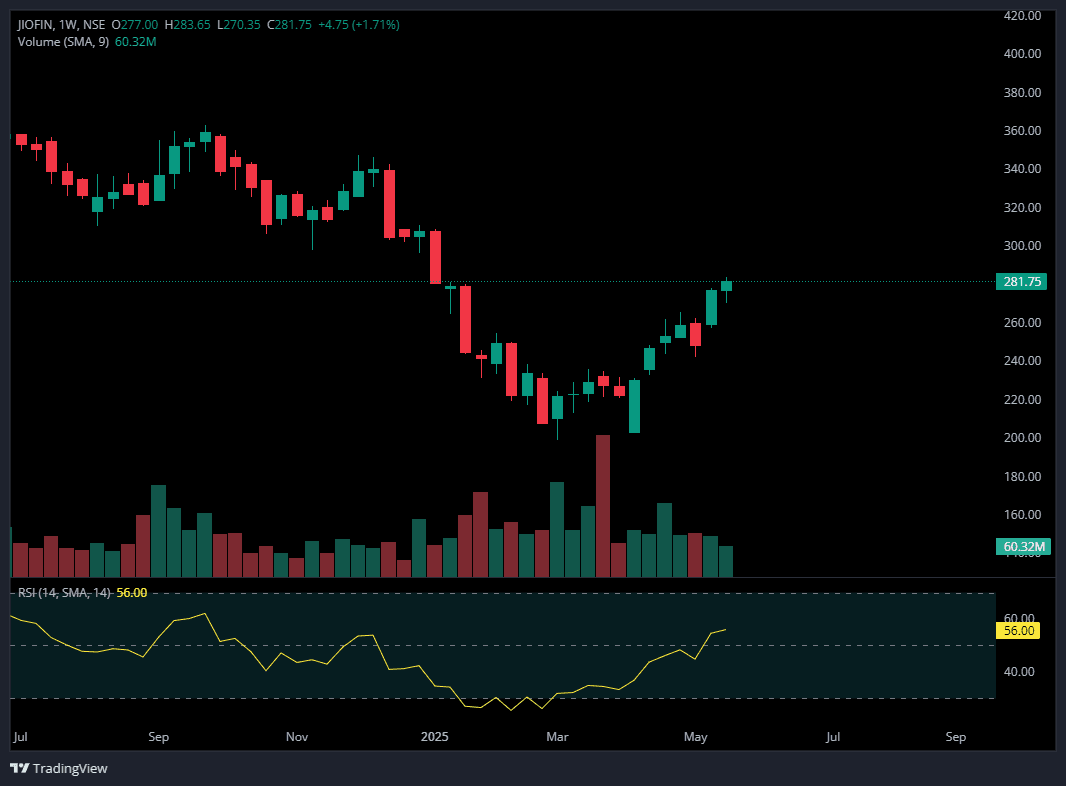Viewport: 1066px width, 786px height.
Task: Click the 60.32M volume tag on axis
Action: (x=1023, y=546)
